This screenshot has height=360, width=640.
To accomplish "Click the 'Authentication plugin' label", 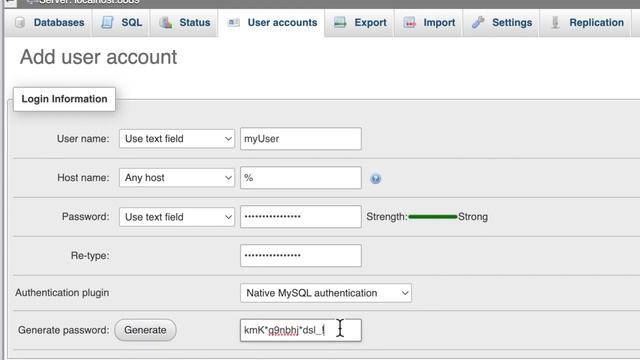I will point(62,293).
